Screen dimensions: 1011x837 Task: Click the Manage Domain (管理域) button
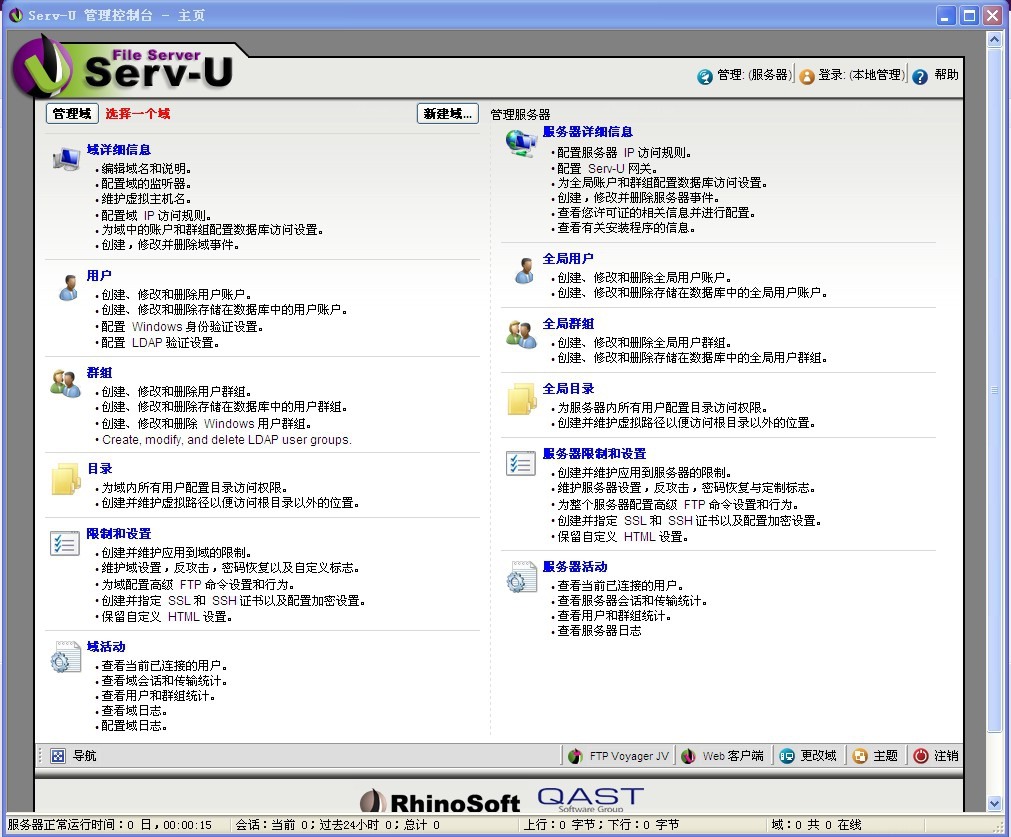click(72, 114)
